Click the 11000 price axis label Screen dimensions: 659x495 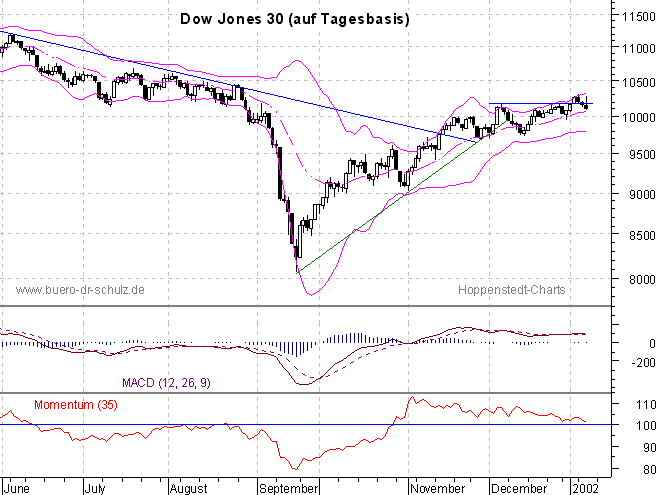tap(639, 49)
